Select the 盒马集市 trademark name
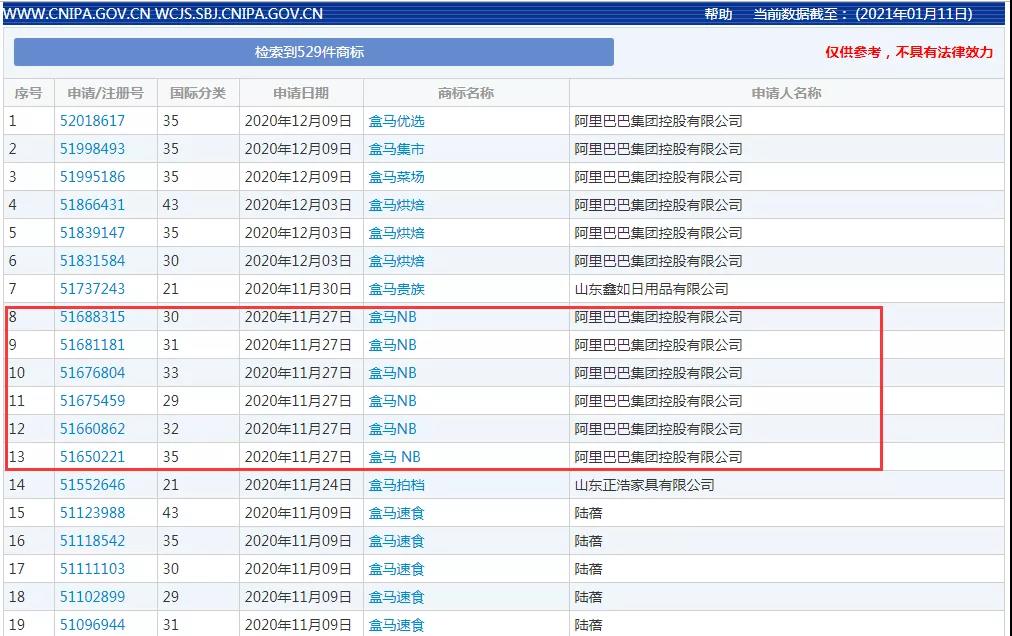 396,149
